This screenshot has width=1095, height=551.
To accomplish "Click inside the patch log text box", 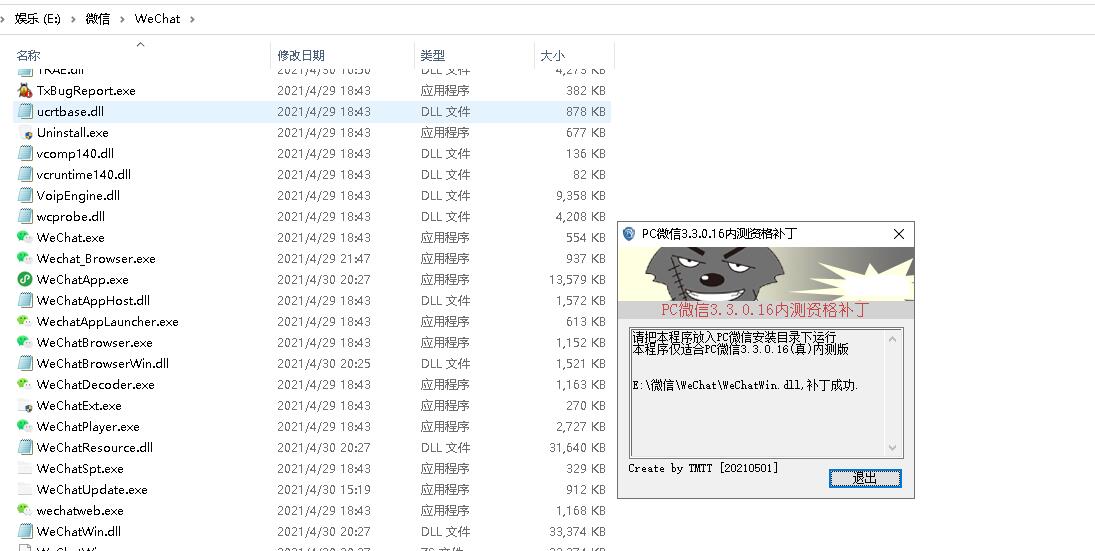I will click(766, 393).
